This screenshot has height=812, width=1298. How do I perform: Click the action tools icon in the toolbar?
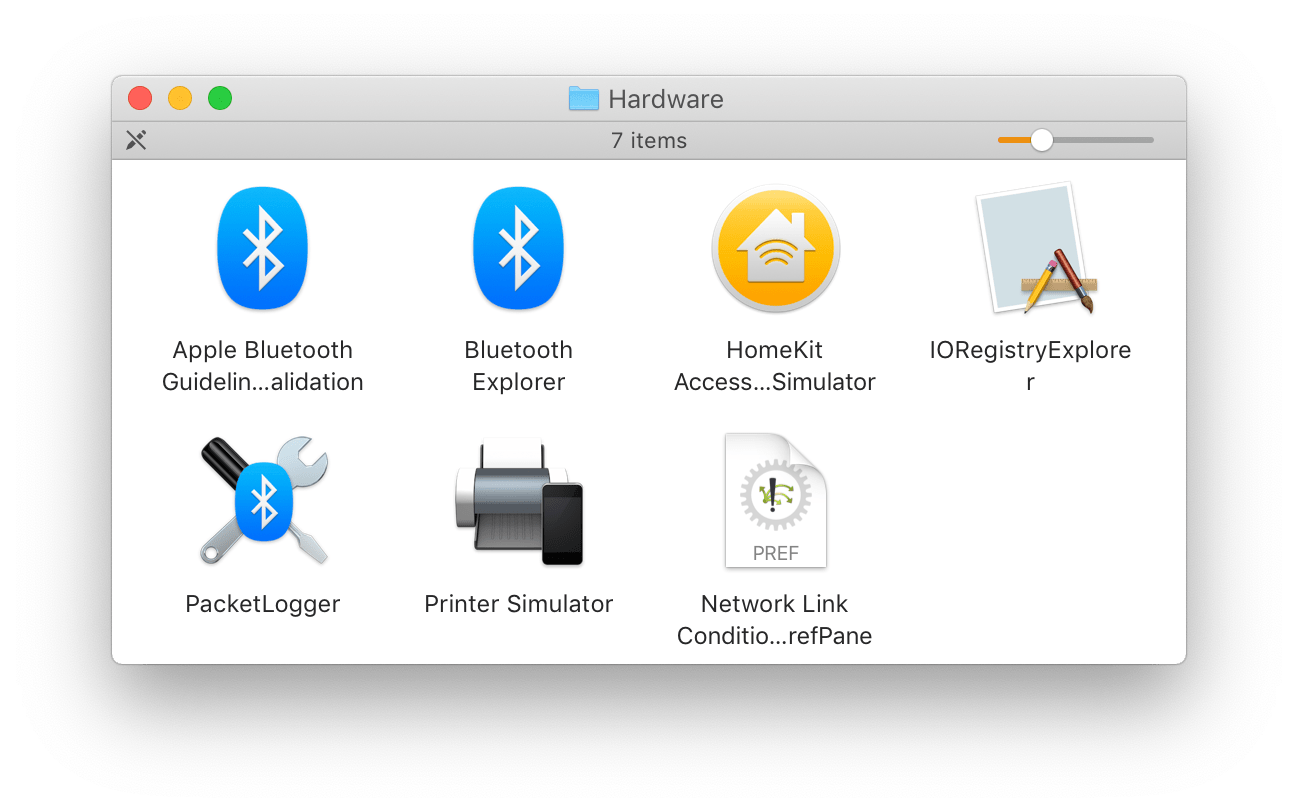pos(136,140)
